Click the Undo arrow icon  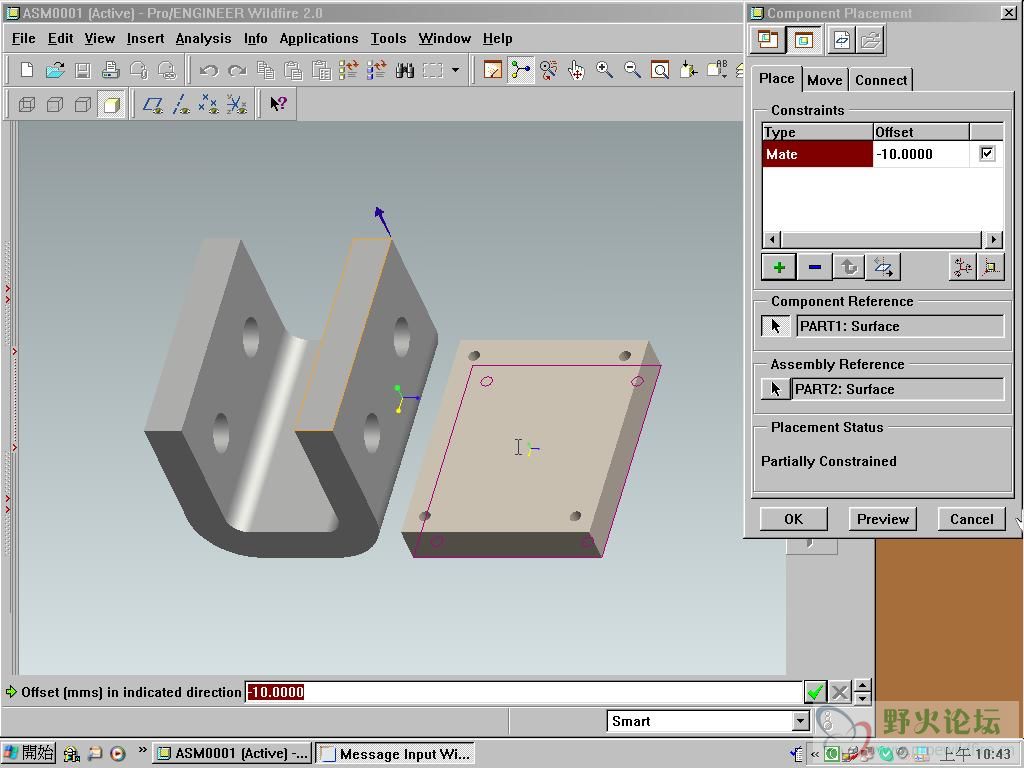click(208, 69)
